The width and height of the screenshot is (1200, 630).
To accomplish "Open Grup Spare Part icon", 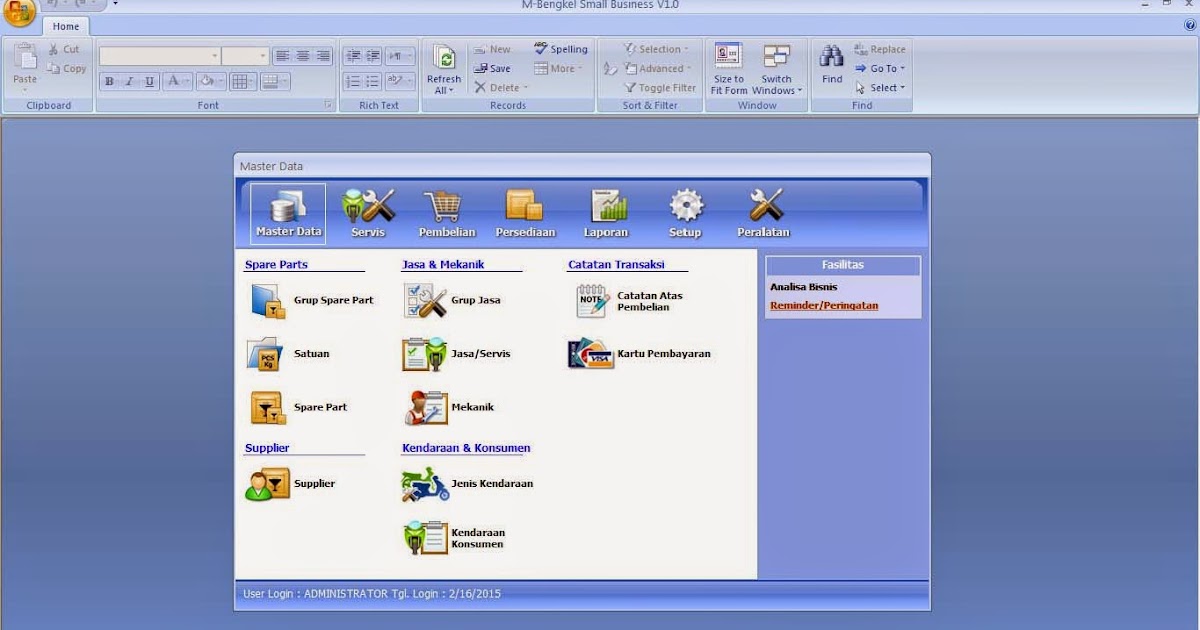I will (267, 301).
